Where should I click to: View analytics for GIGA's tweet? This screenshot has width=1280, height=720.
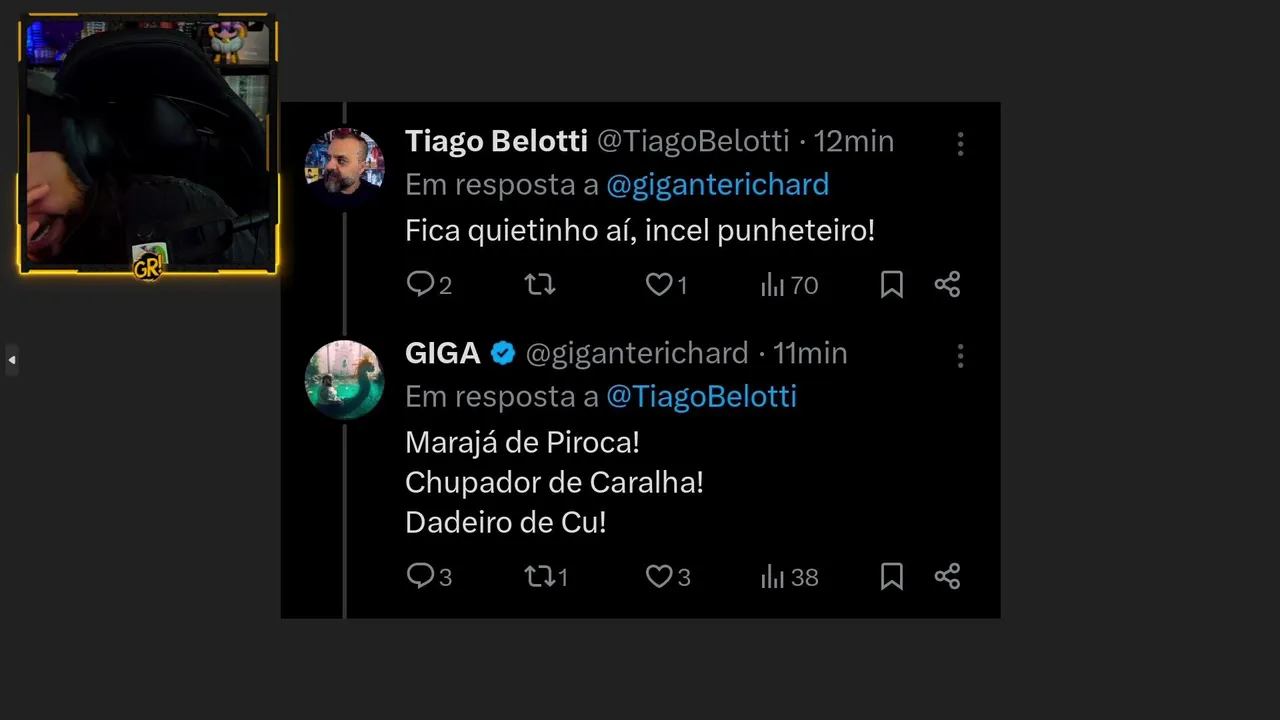[773, 576]
